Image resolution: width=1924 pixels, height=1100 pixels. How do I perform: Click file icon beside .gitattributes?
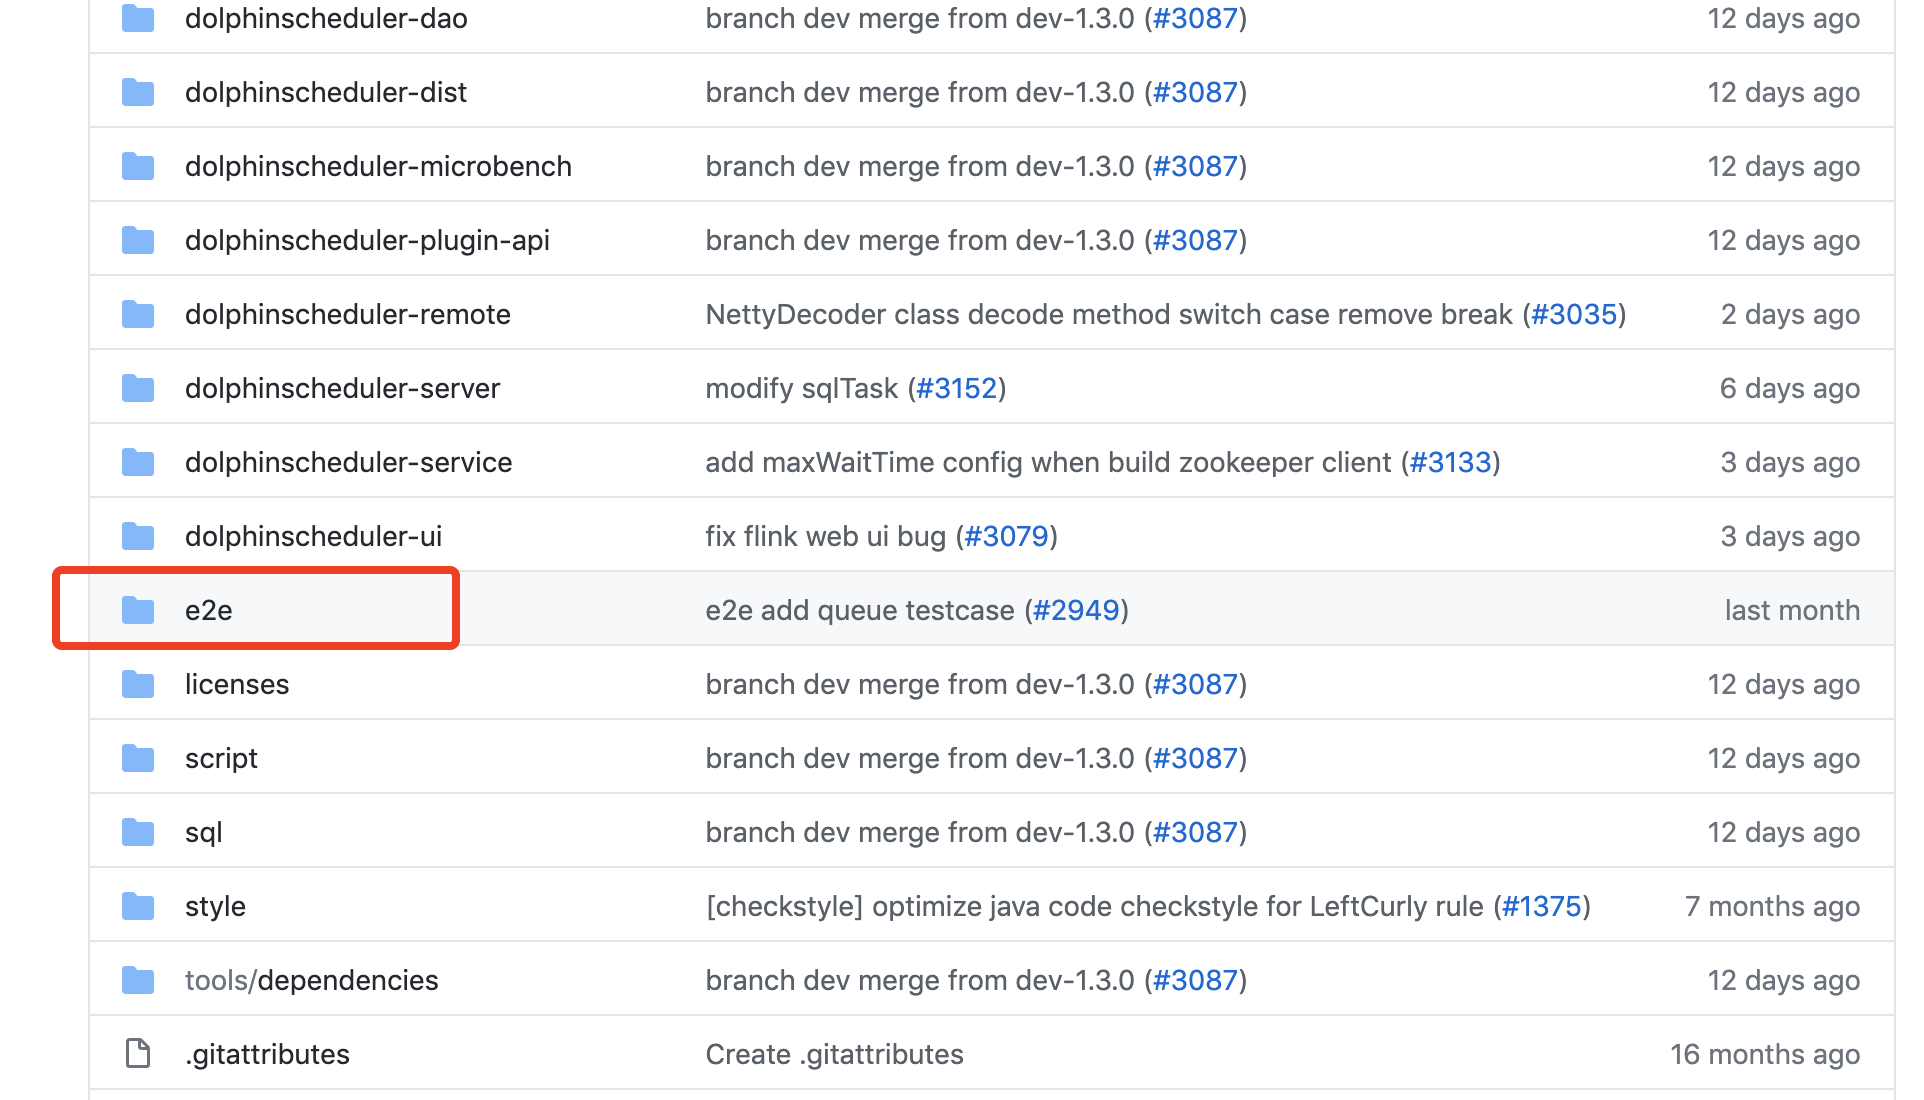point(138,1054)
